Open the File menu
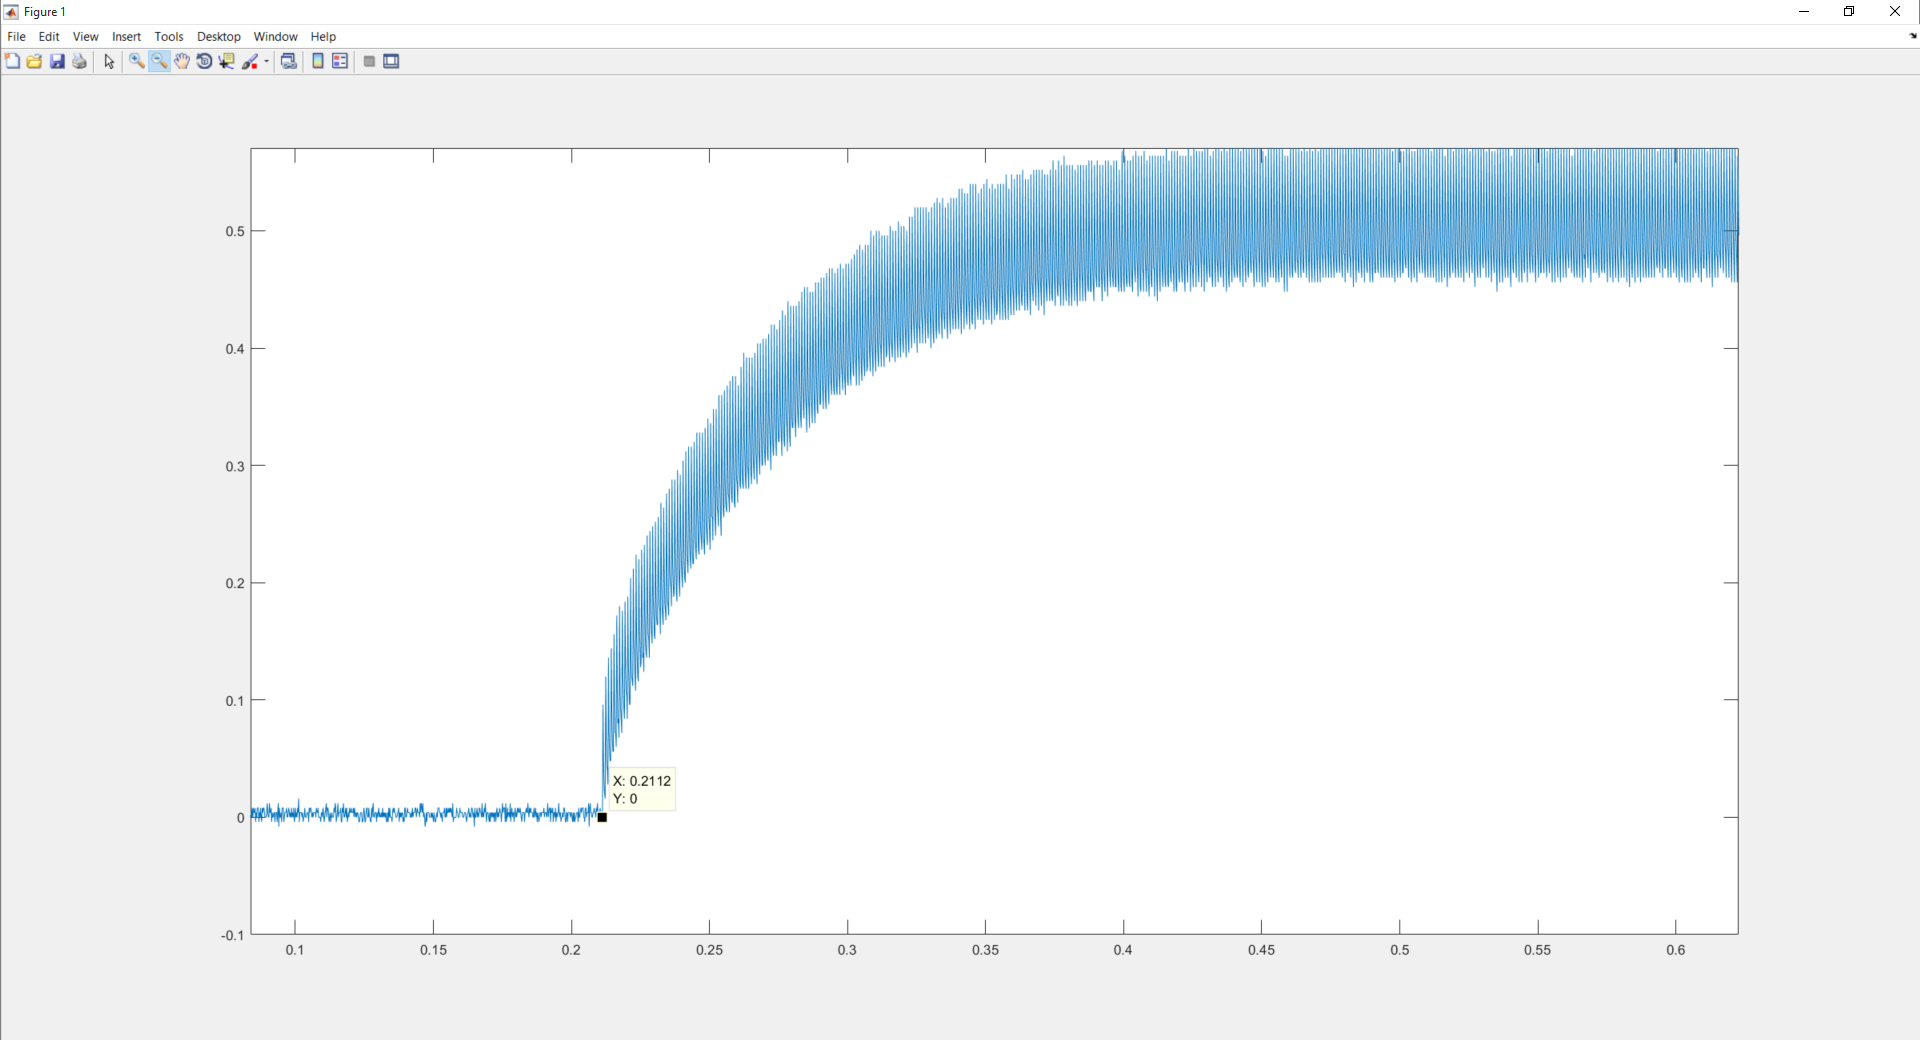Image resolution: width=1920 pixels, height=1040 pixels. click(17, 37)
